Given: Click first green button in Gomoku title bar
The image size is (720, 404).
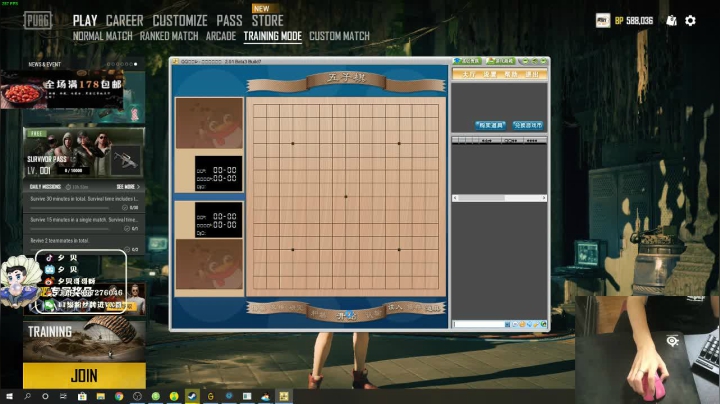Looking at the screenshot, I should pos(467,61).
